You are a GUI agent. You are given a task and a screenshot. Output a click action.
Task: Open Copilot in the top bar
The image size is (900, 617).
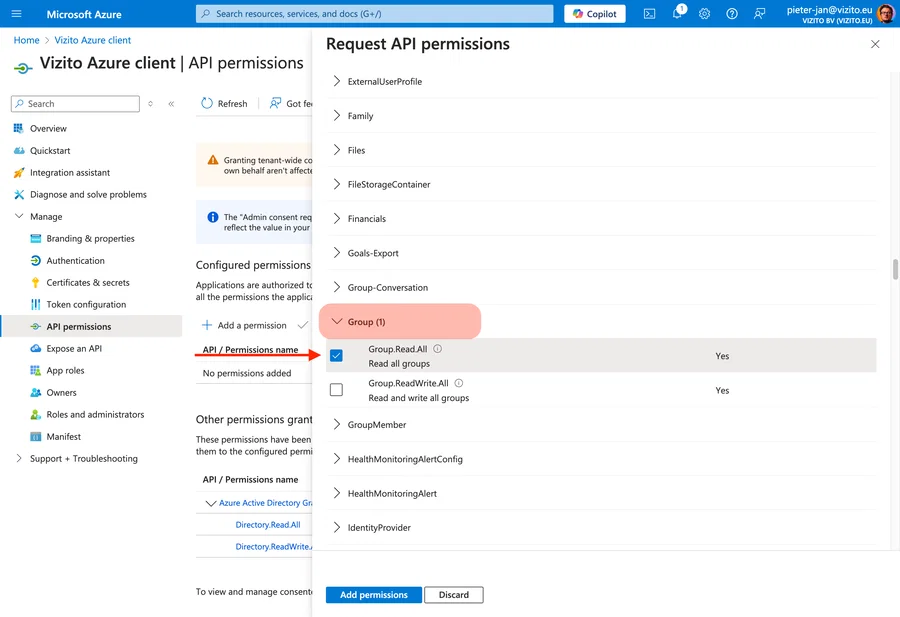(594, 13)
